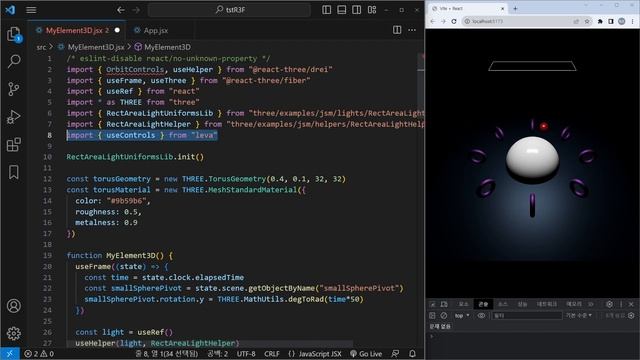Open the browser profile avatar
The height and width of the screenshot is (360, 640).
(x=622, y=21)
